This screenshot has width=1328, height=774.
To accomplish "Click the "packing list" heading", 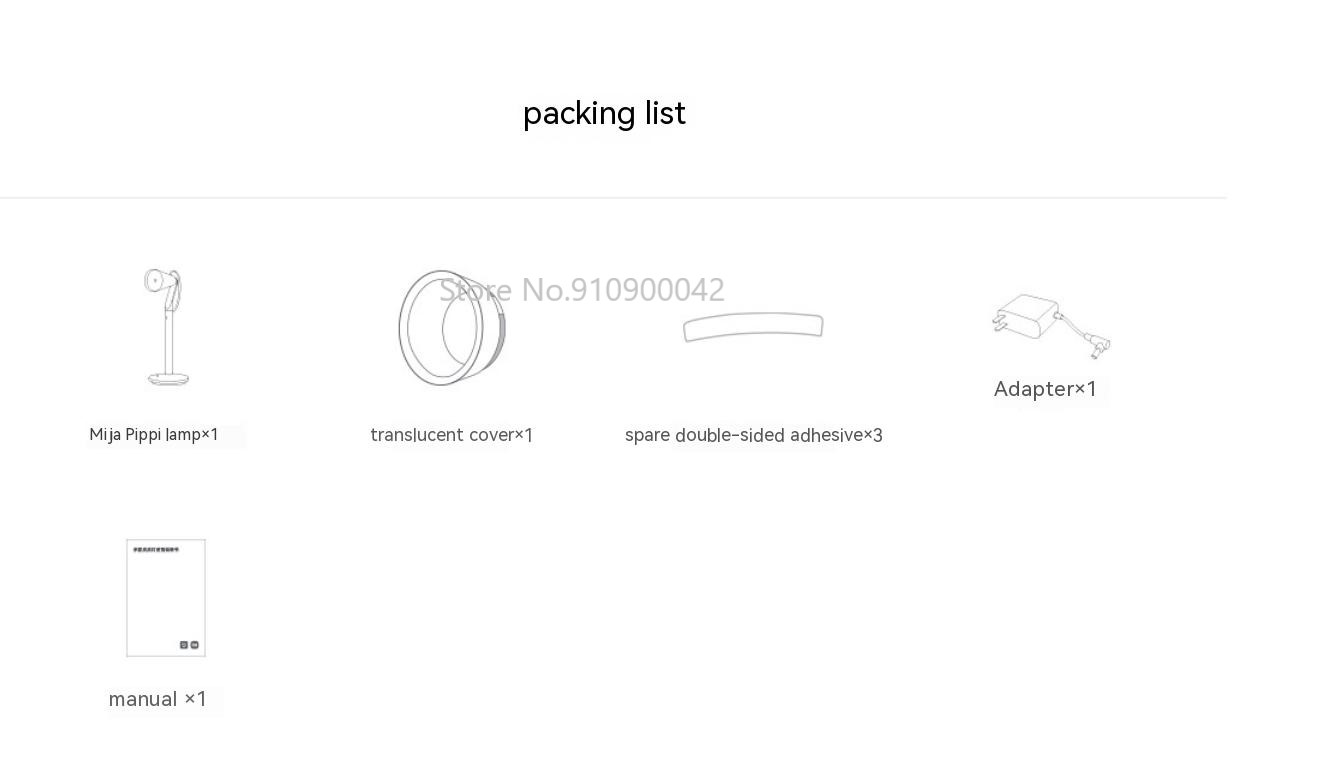I will click(604, 113).
